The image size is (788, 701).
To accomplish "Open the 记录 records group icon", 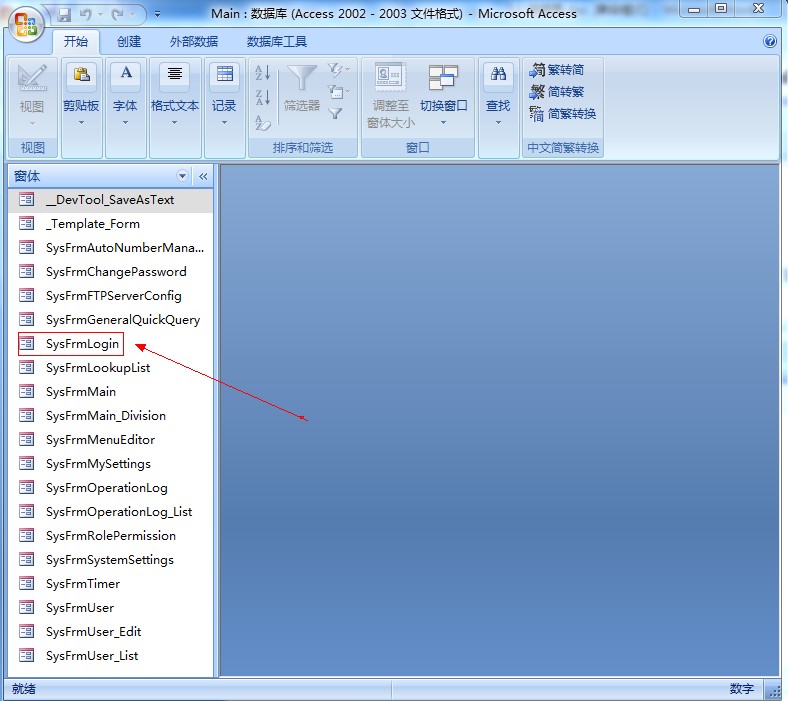I will click(x=224, y=77).
